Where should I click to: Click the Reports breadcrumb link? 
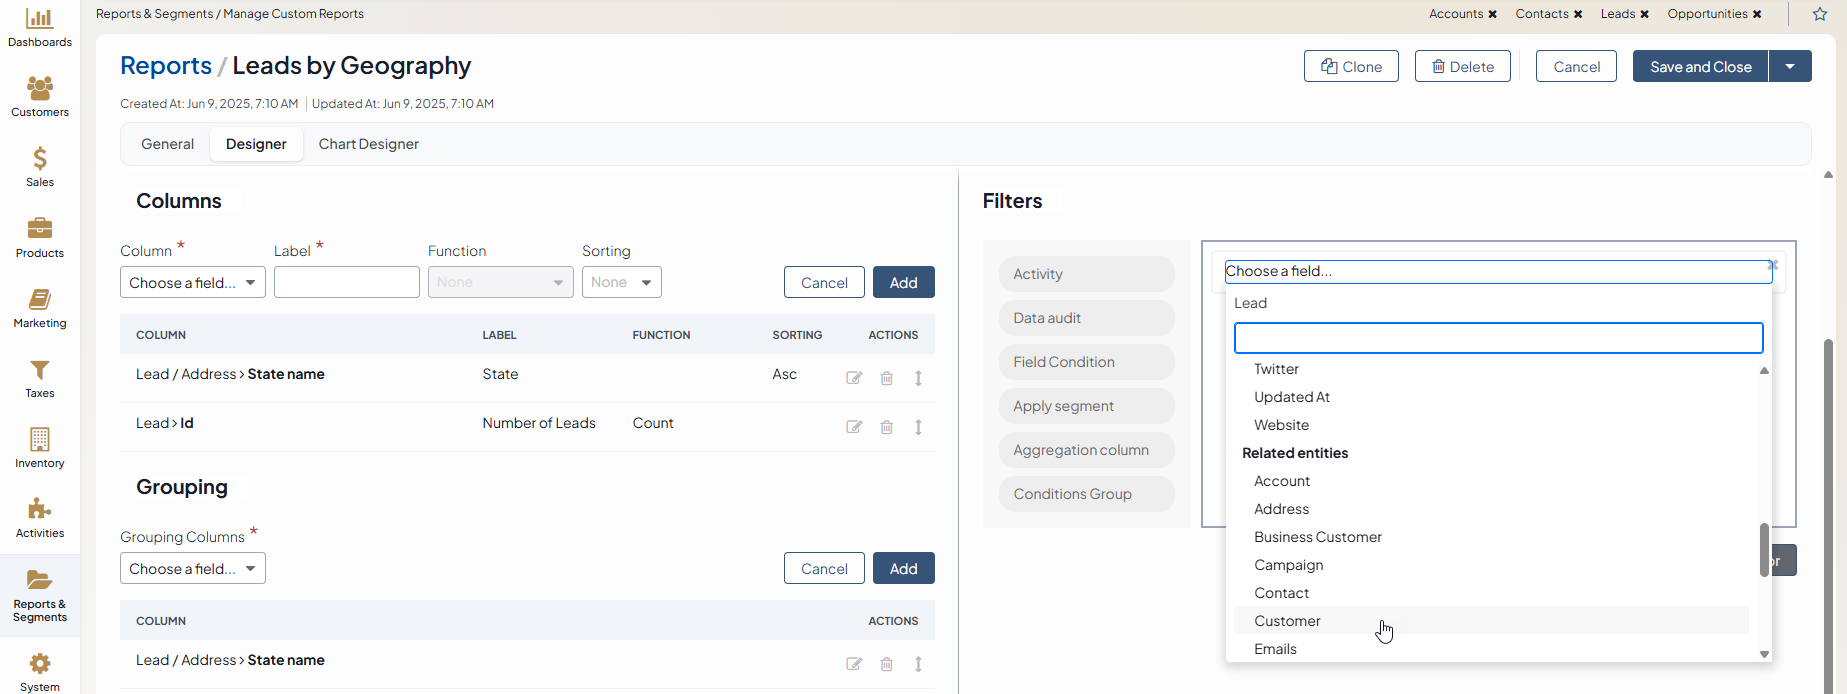point(166,66)
